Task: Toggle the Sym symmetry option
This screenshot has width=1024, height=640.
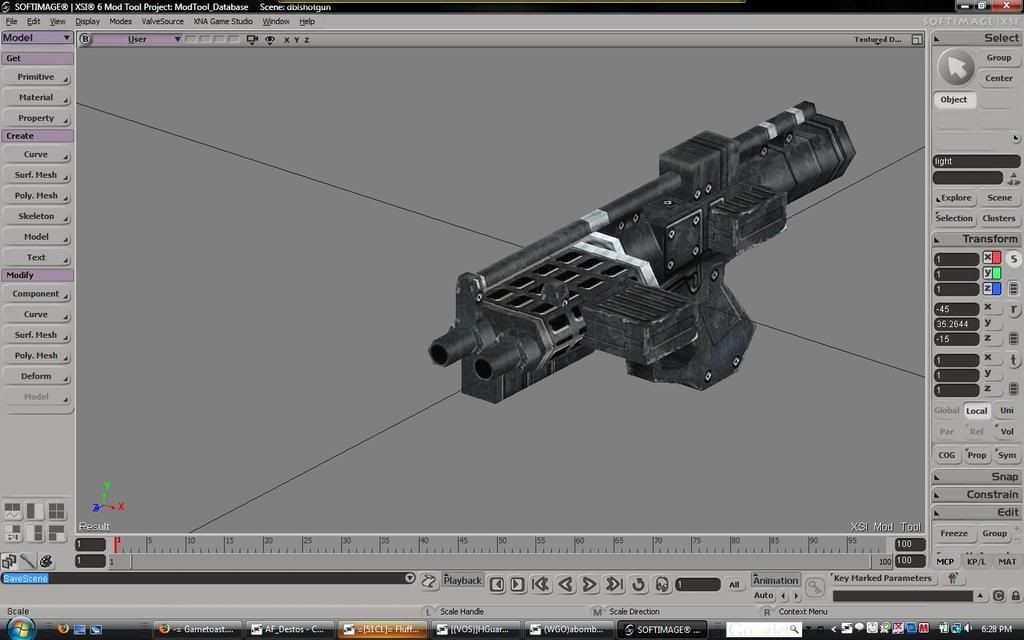Action: coord(1006,455)
